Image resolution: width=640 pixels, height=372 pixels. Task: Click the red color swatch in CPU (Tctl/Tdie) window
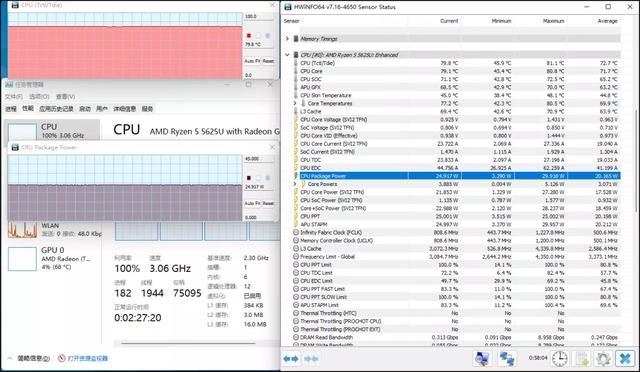tap(249, 36)
